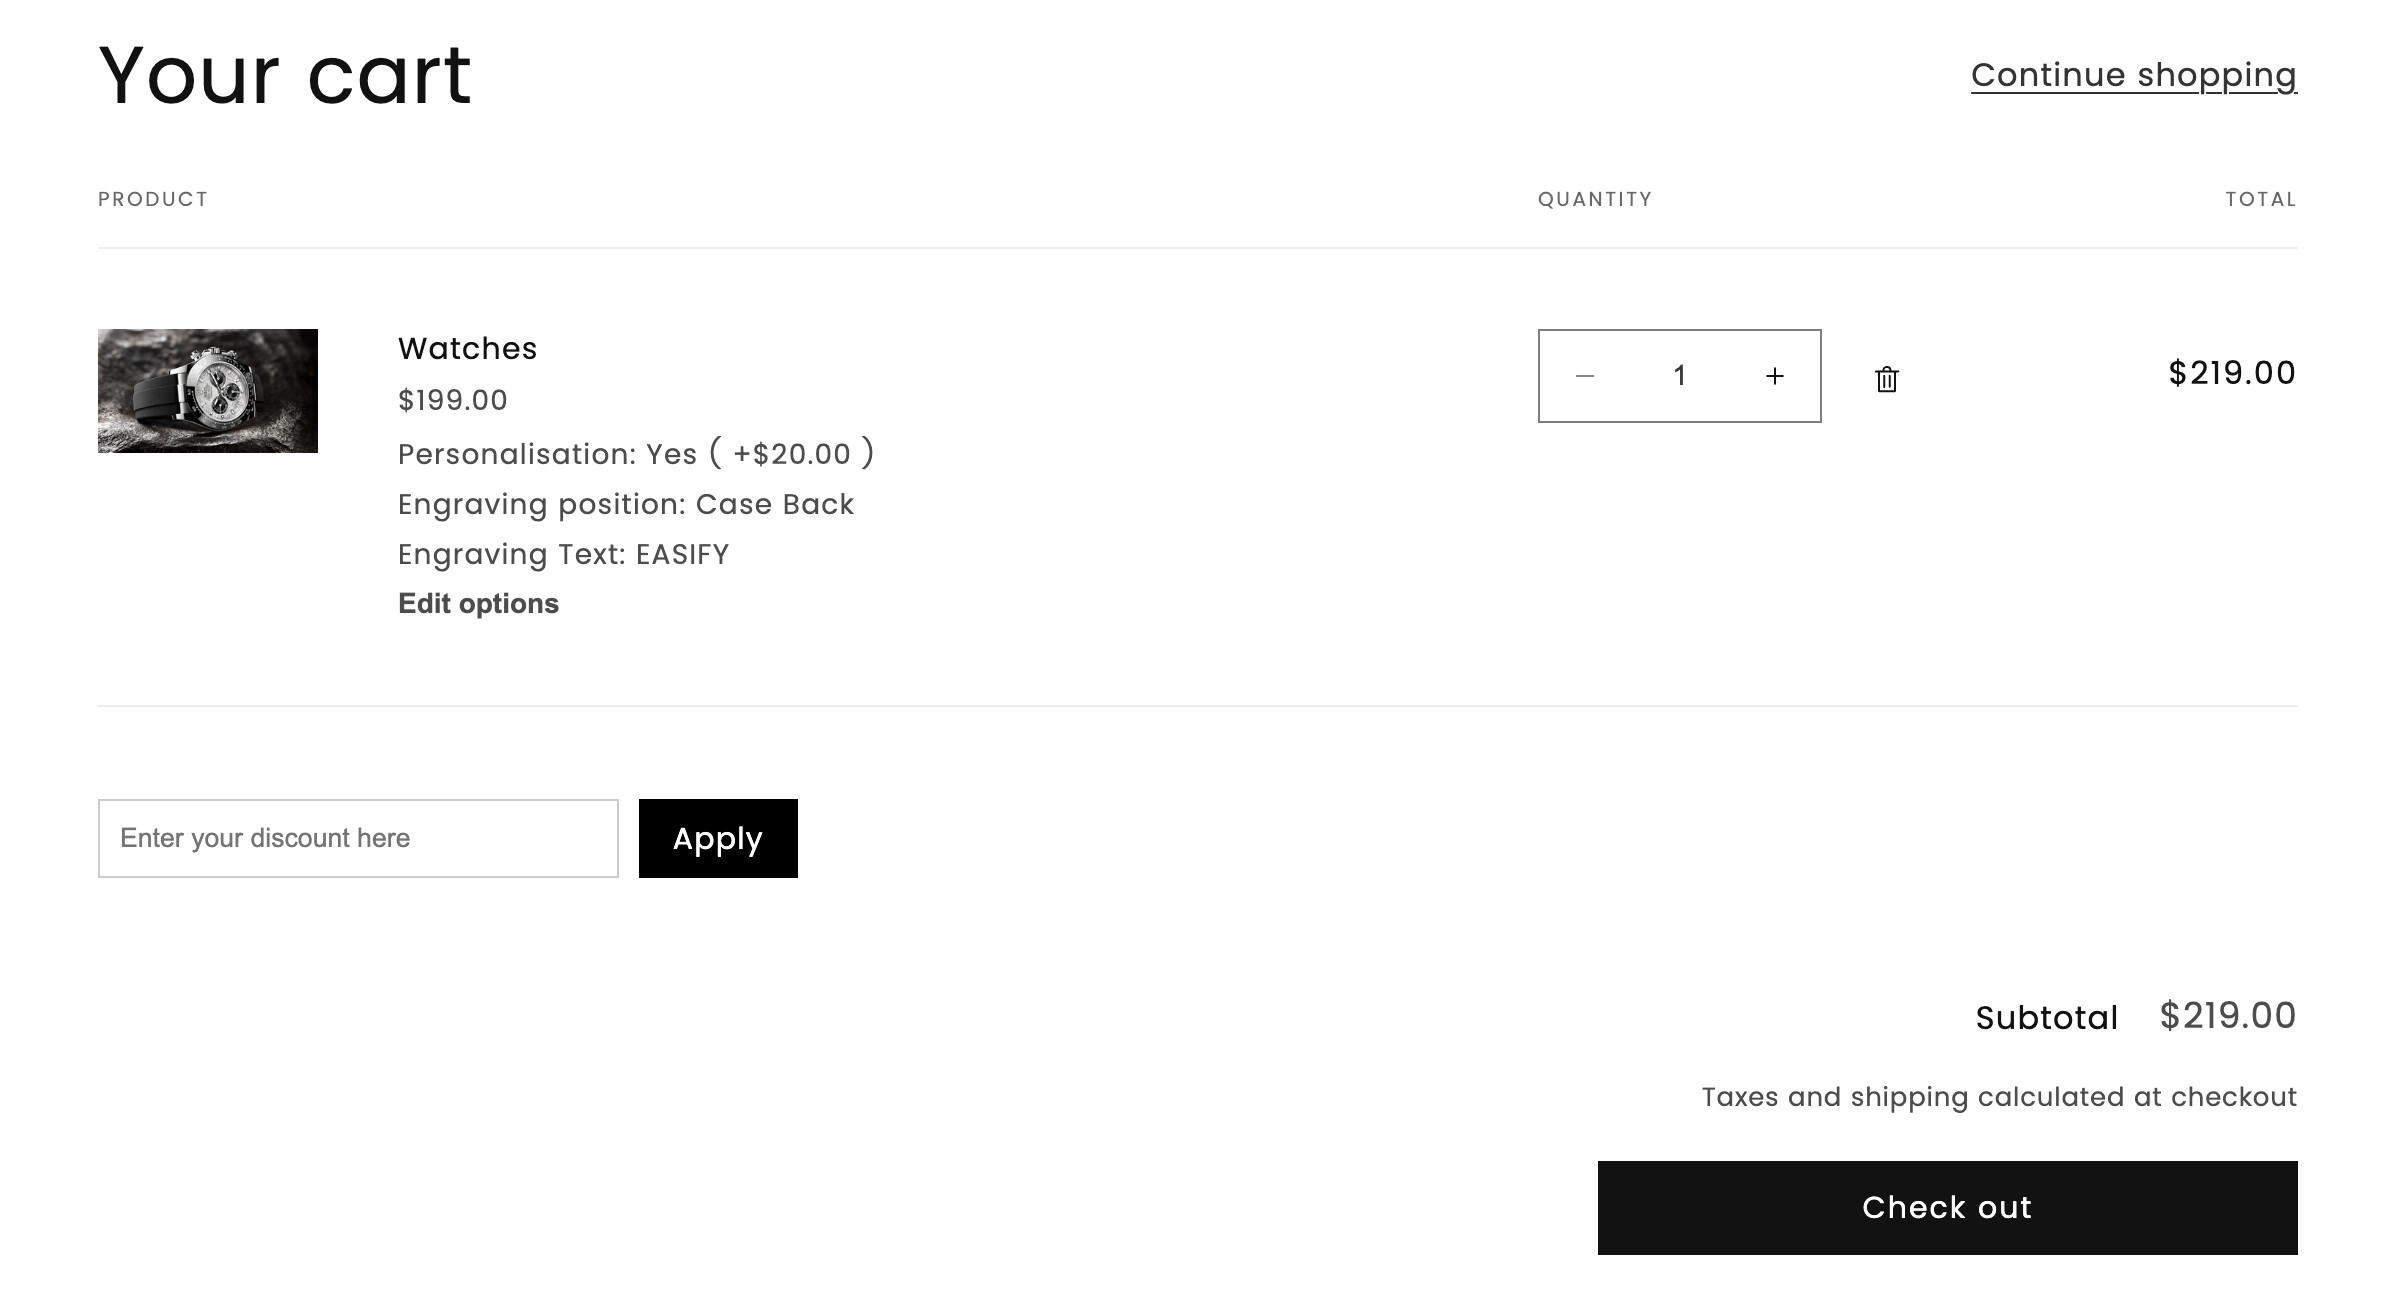Proceed with the Check out button
The image size is (2382, 1308).
[1947, 1207]
